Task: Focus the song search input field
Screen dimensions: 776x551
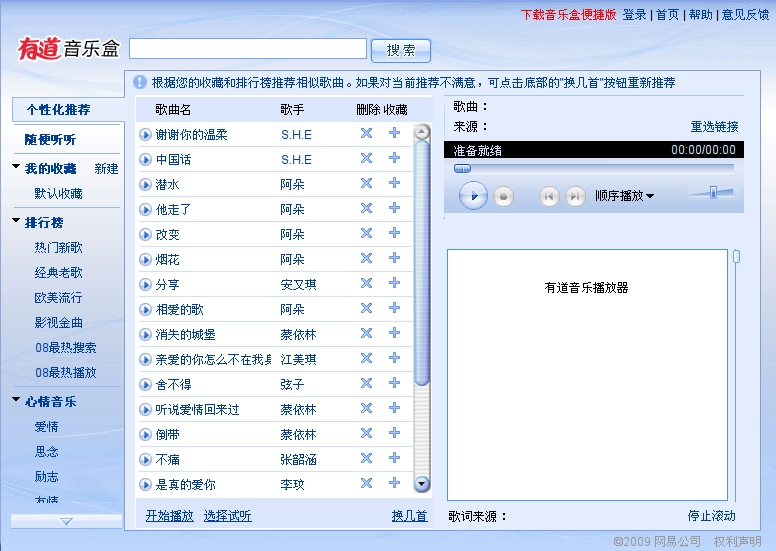Action: (x=248, y=49)
